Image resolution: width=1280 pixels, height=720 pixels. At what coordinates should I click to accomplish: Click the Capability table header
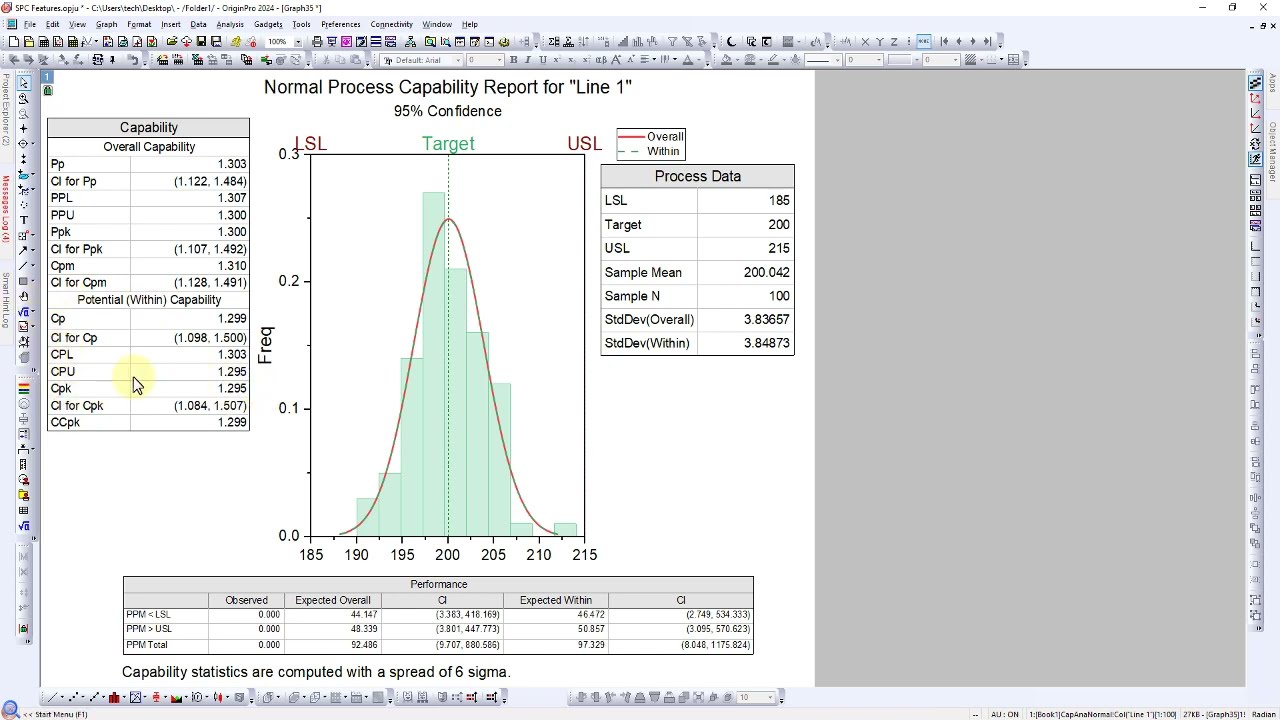pyautogui.click(x=148, y=127)
